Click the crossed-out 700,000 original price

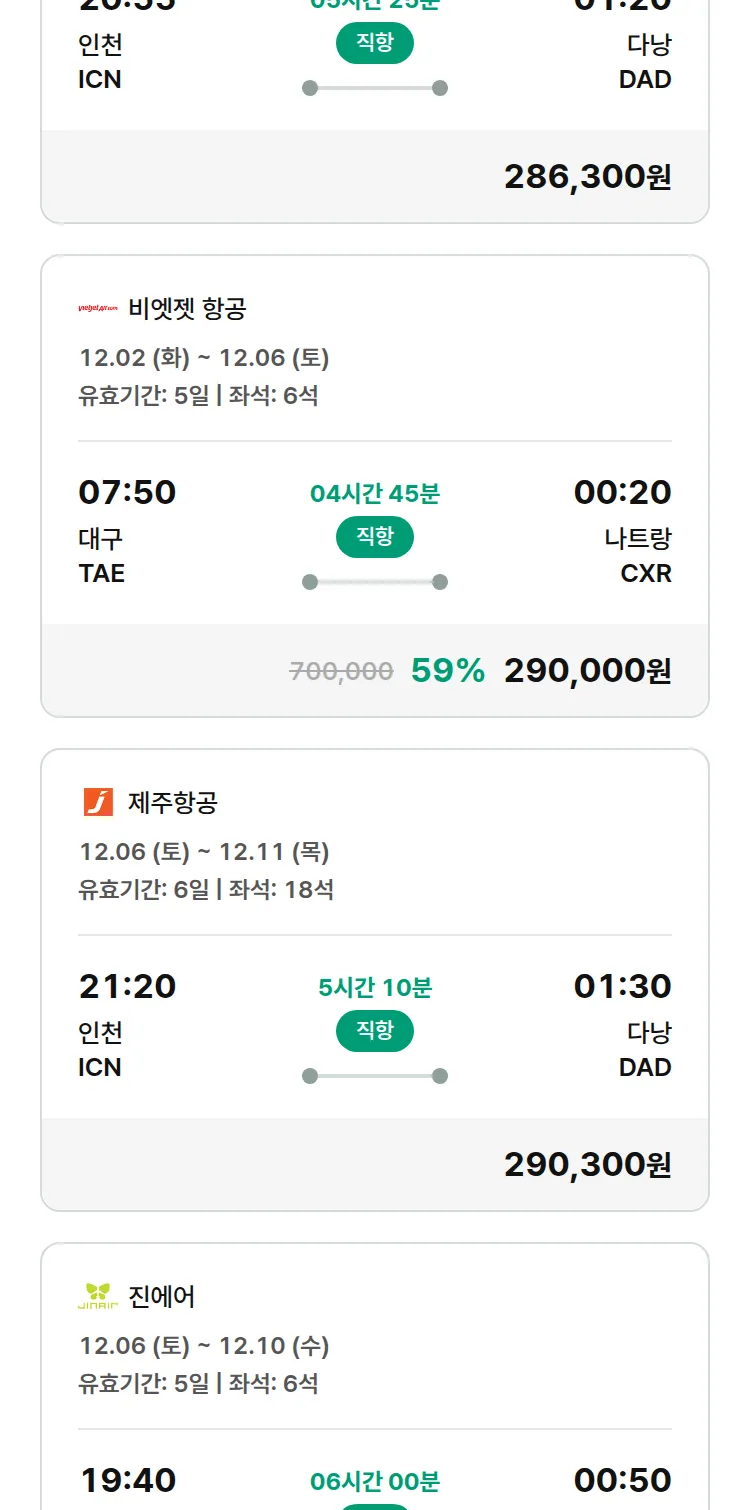(x=341, y=671)
